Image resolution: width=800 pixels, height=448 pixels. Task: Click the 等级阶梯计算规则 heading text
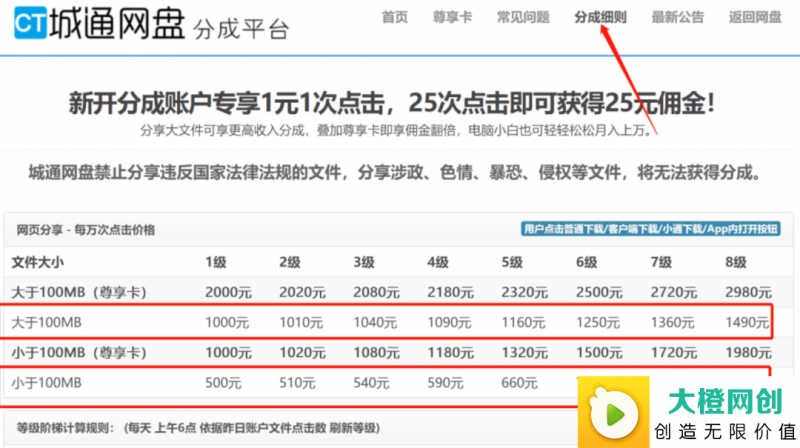point(198,428)
